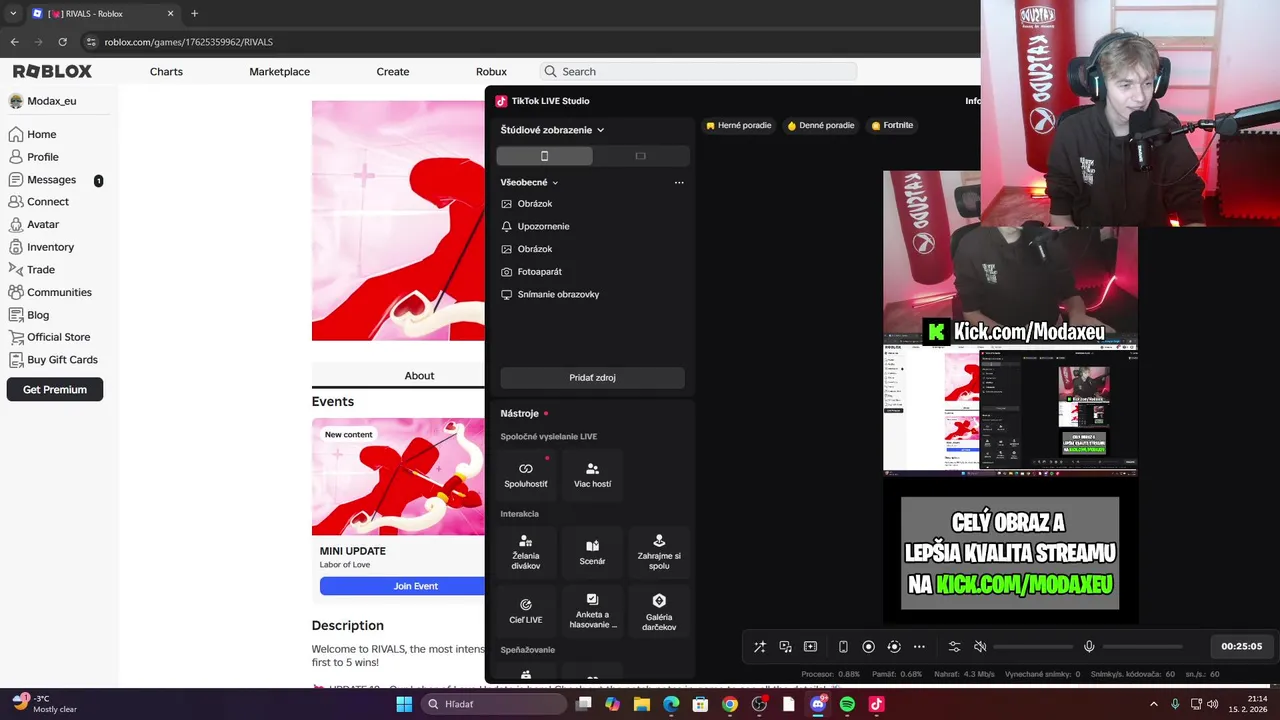This screenshot has height=720, width=1280.
Task: Click the RIVALS game cover image
Action: tap(398, 220)
